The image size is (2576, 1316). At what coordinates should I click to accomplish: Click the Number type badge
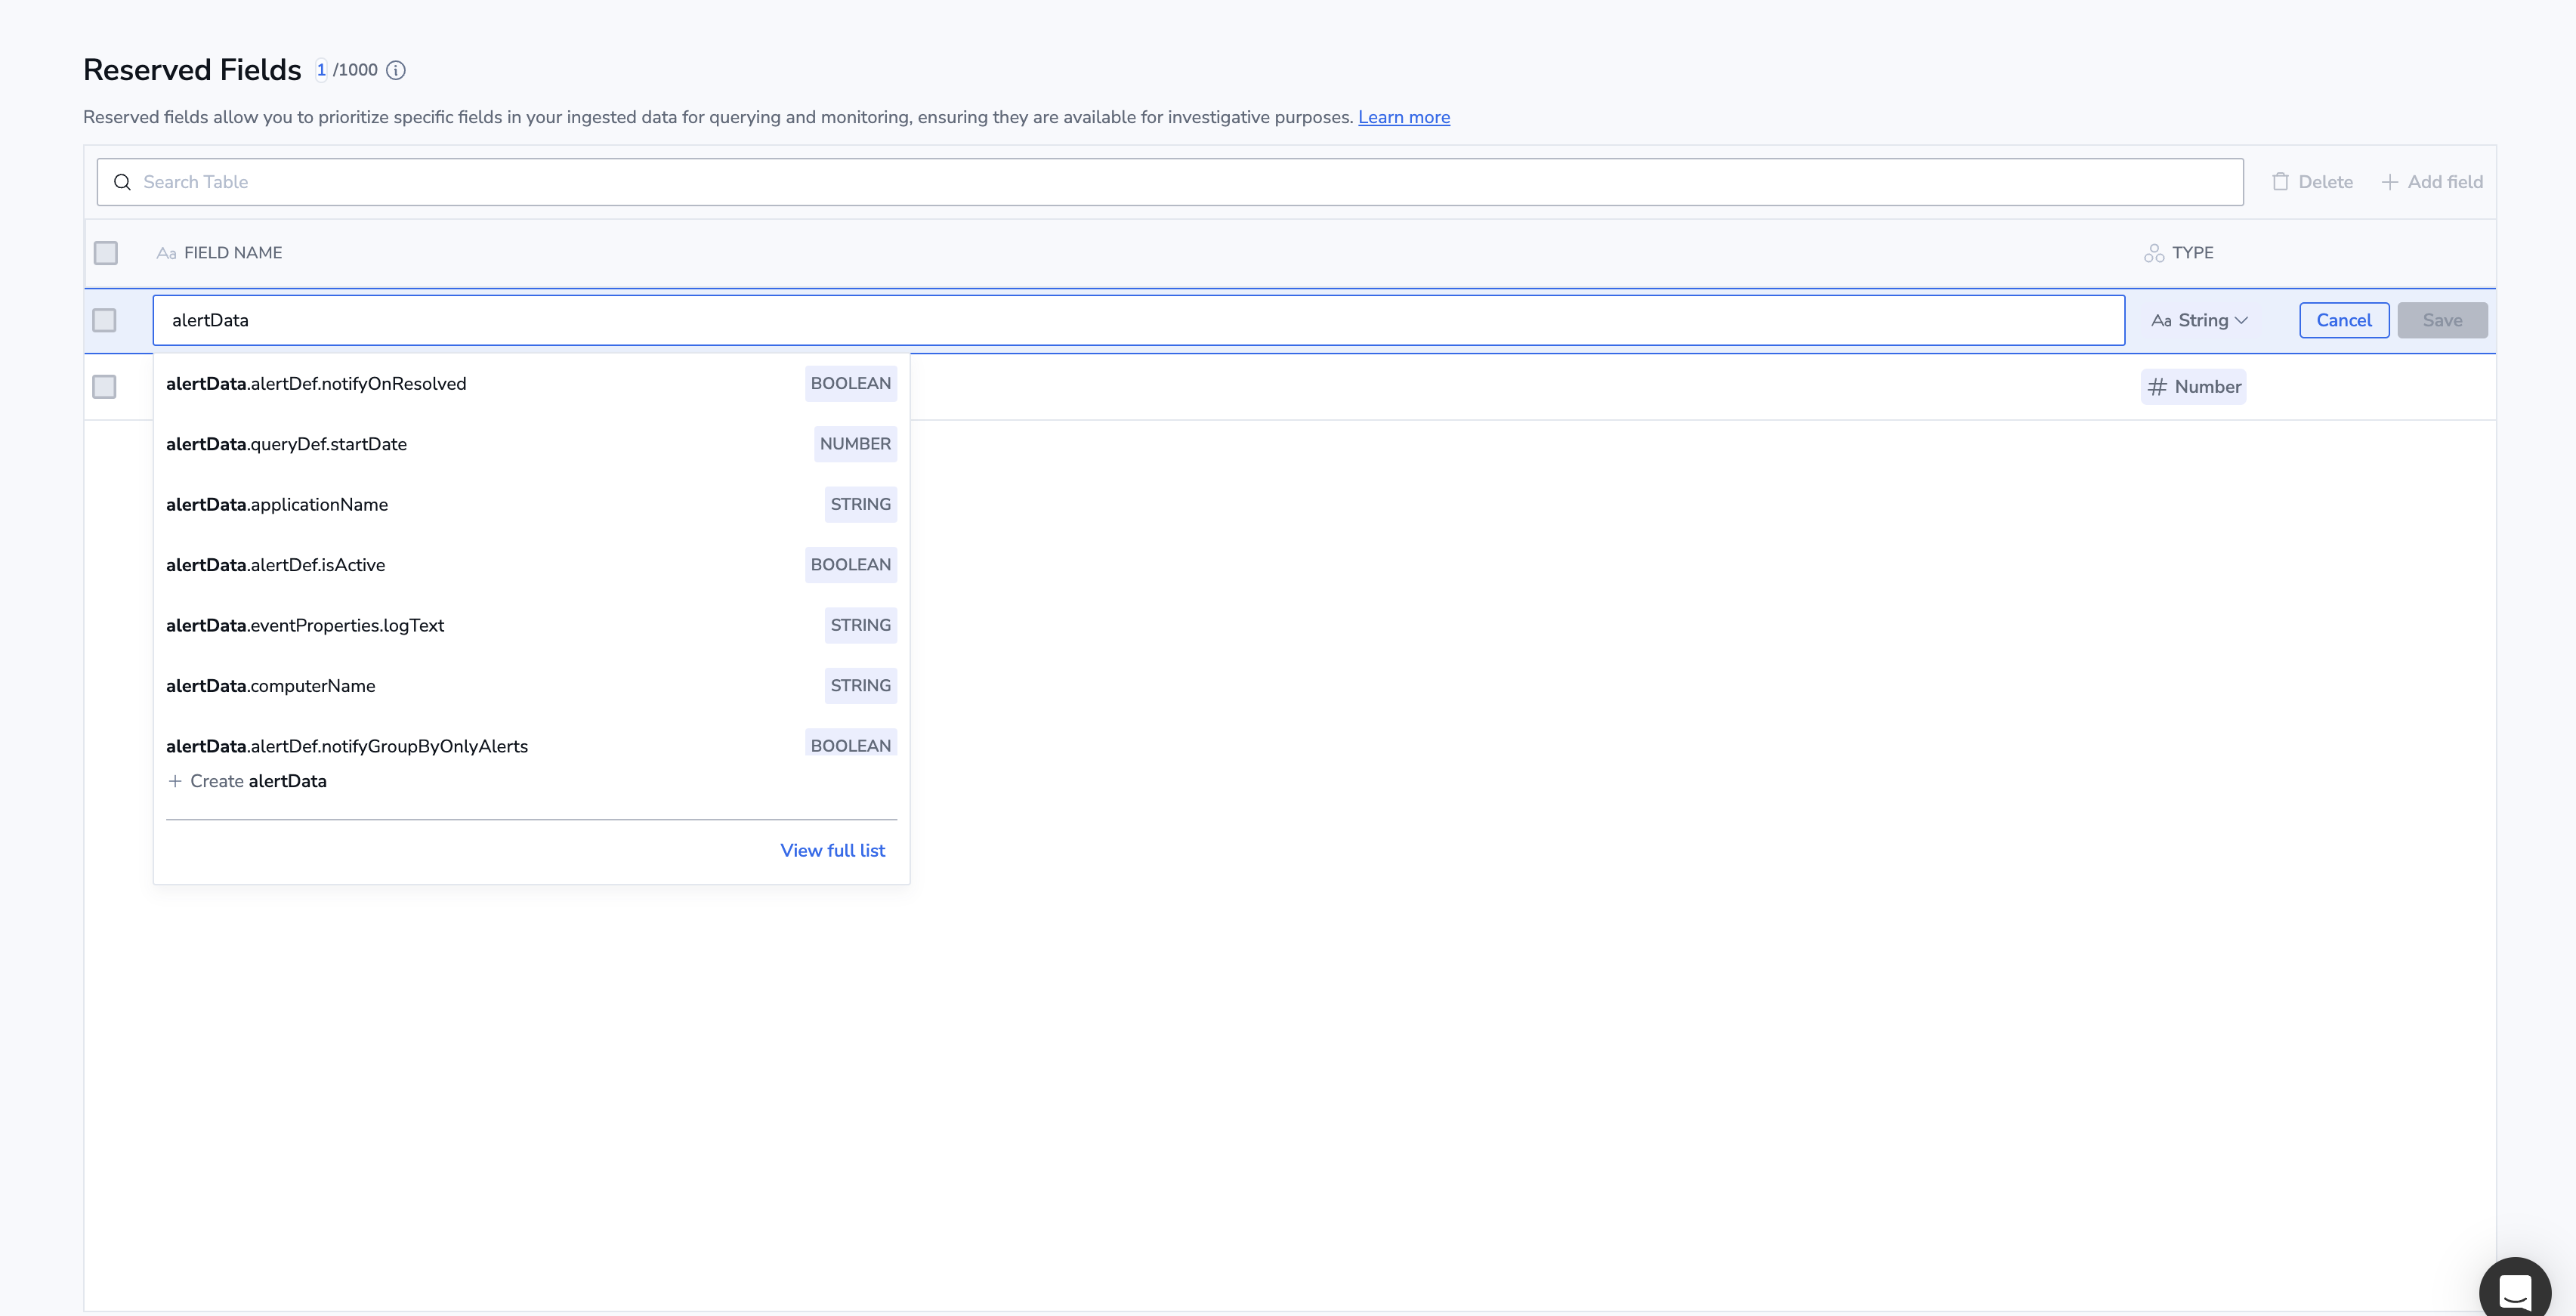point(2193,387)
